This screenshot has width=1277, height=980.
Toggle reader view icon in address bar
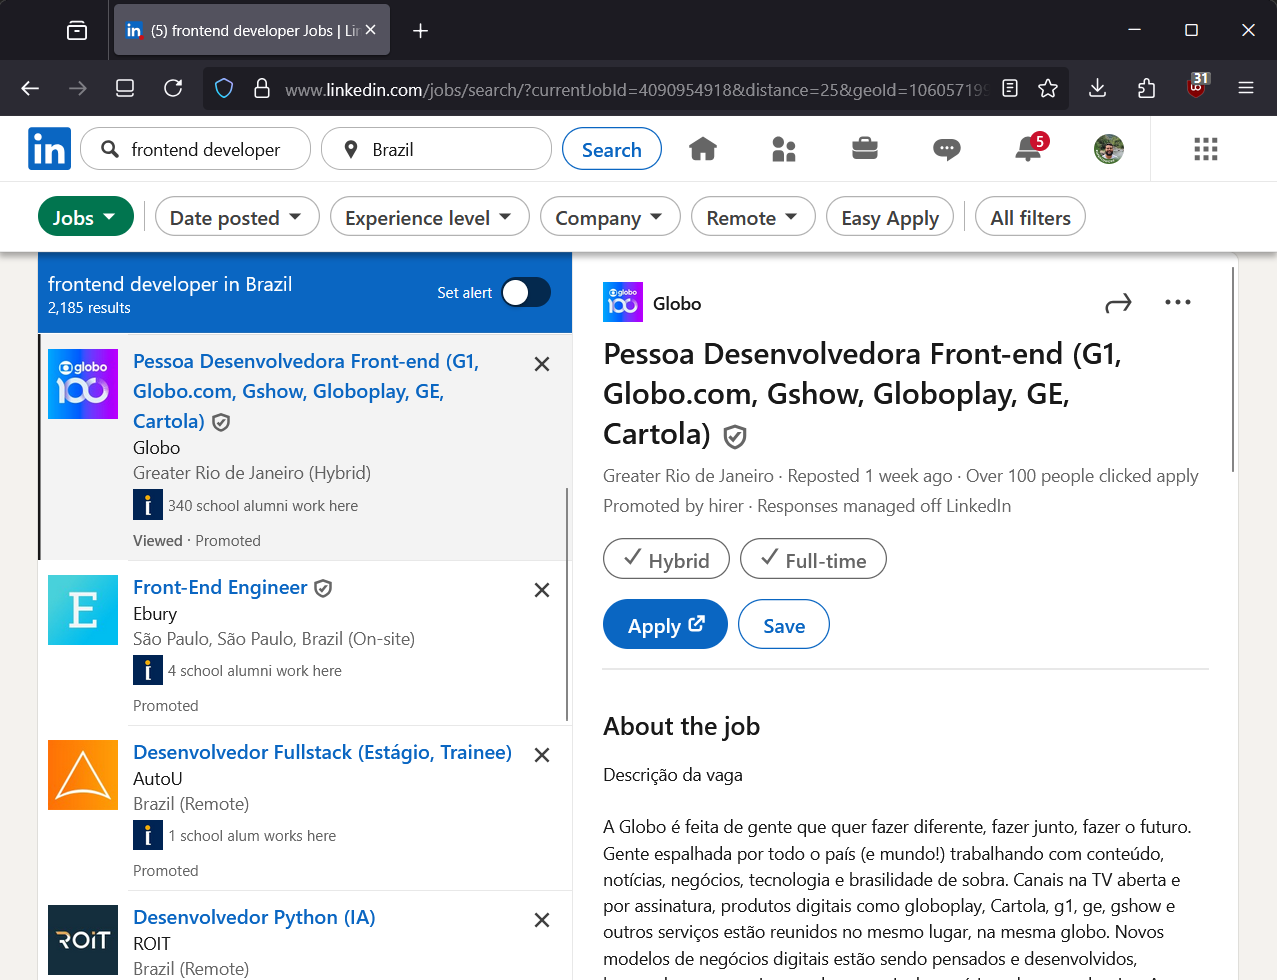pos(1010,88)
